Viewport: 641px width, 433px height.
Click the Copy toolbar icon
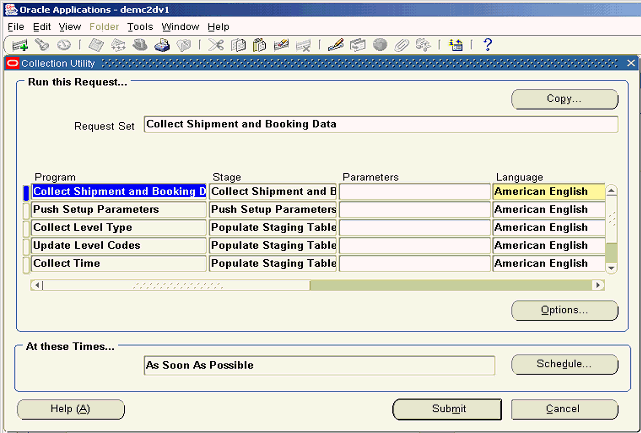pos(238,45)
